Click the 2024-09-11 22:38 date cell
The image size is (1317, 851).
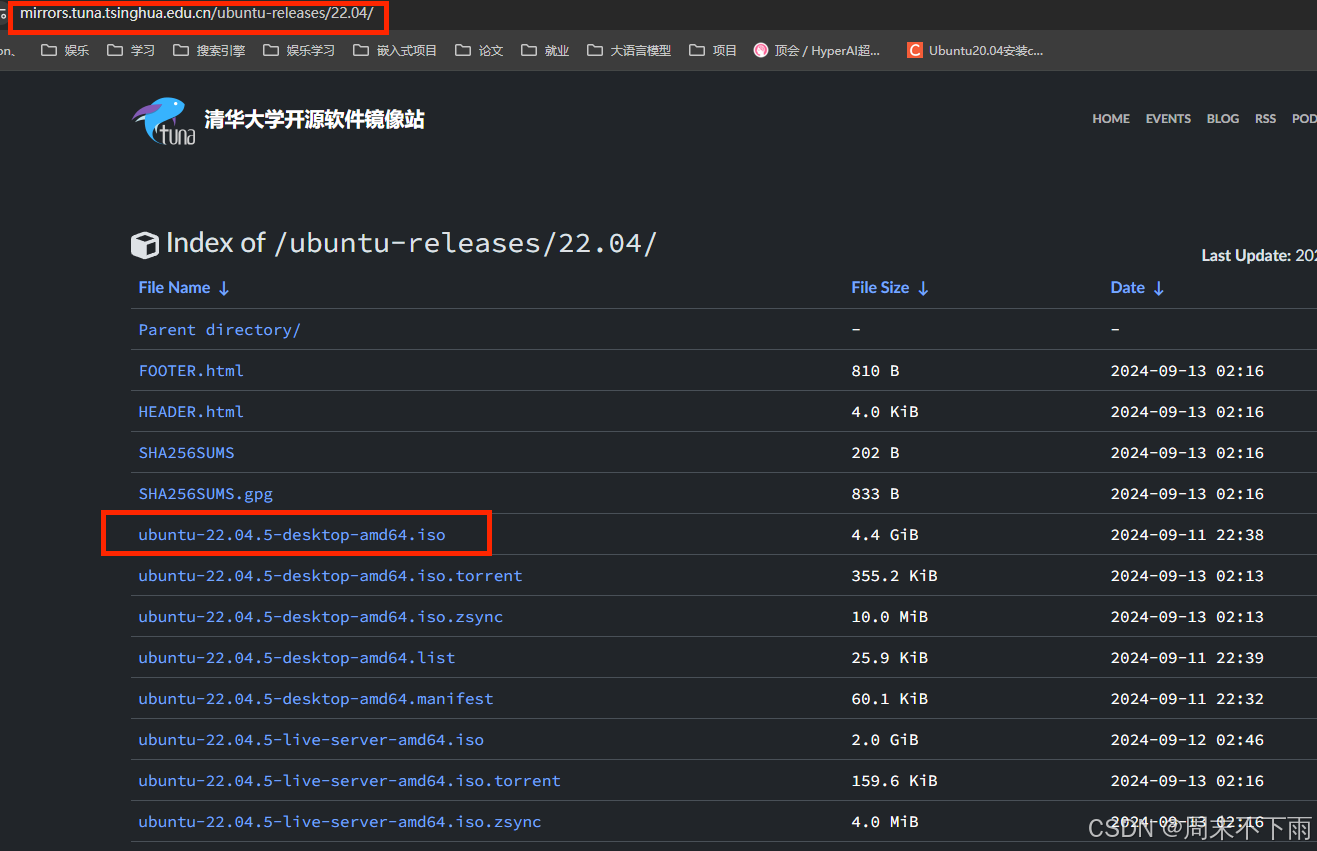[x=1187, y=535]
